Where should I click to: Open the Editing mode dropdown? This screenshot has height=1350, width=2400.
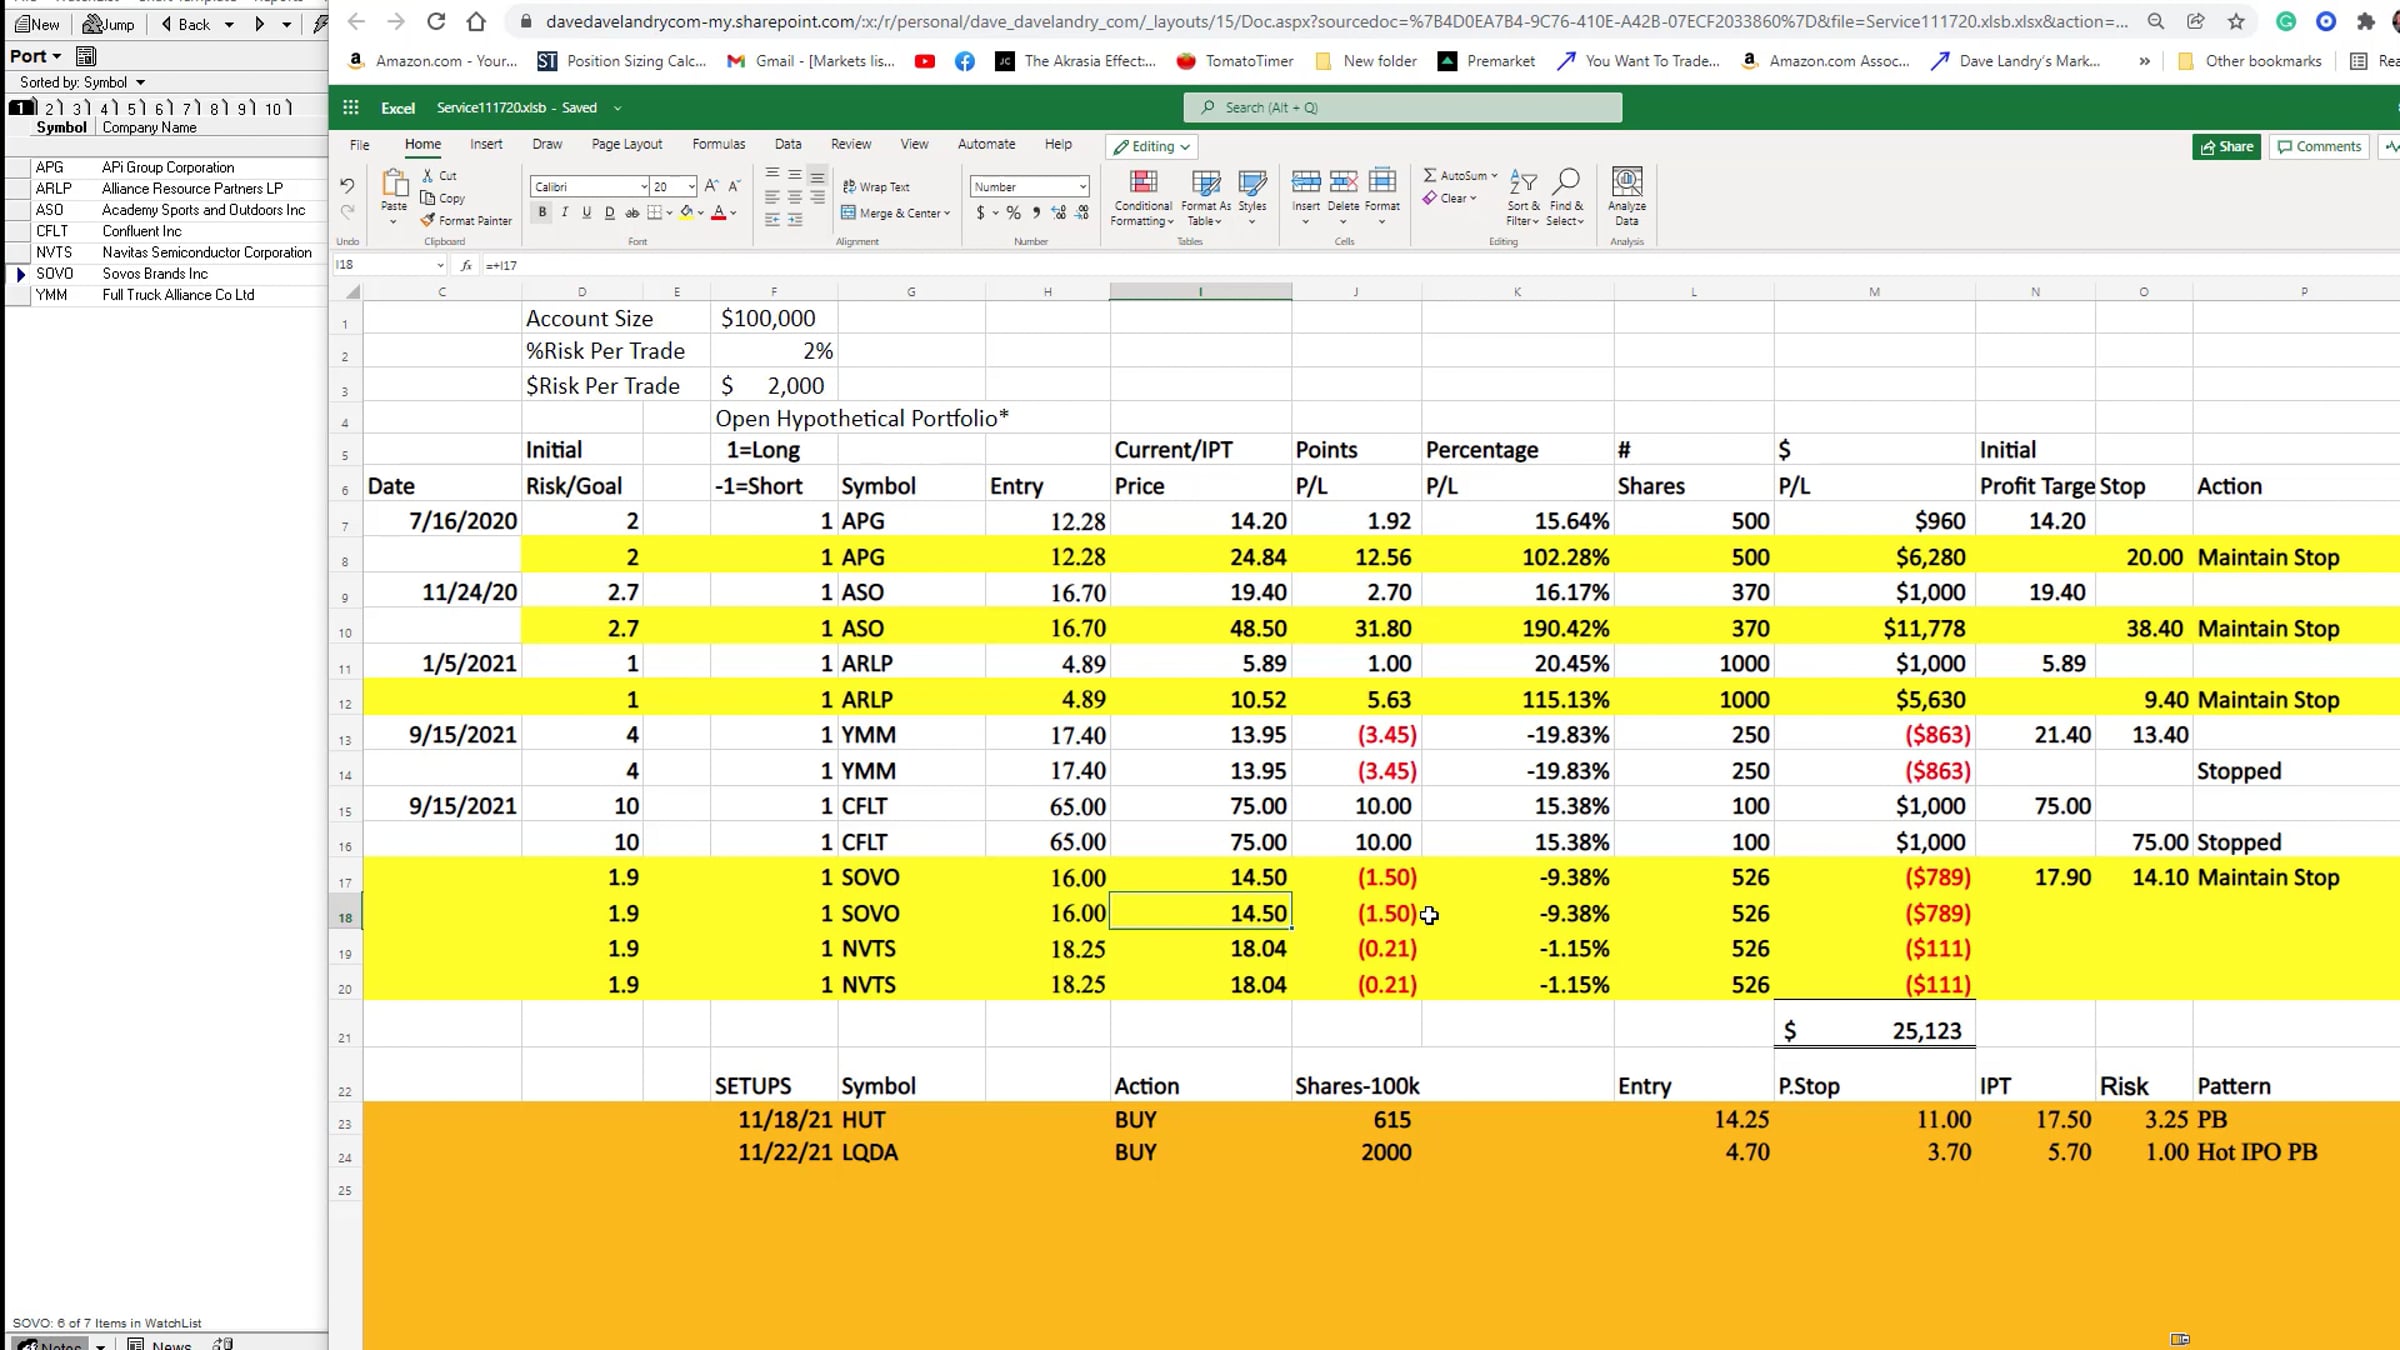[x=1152, y=146]
